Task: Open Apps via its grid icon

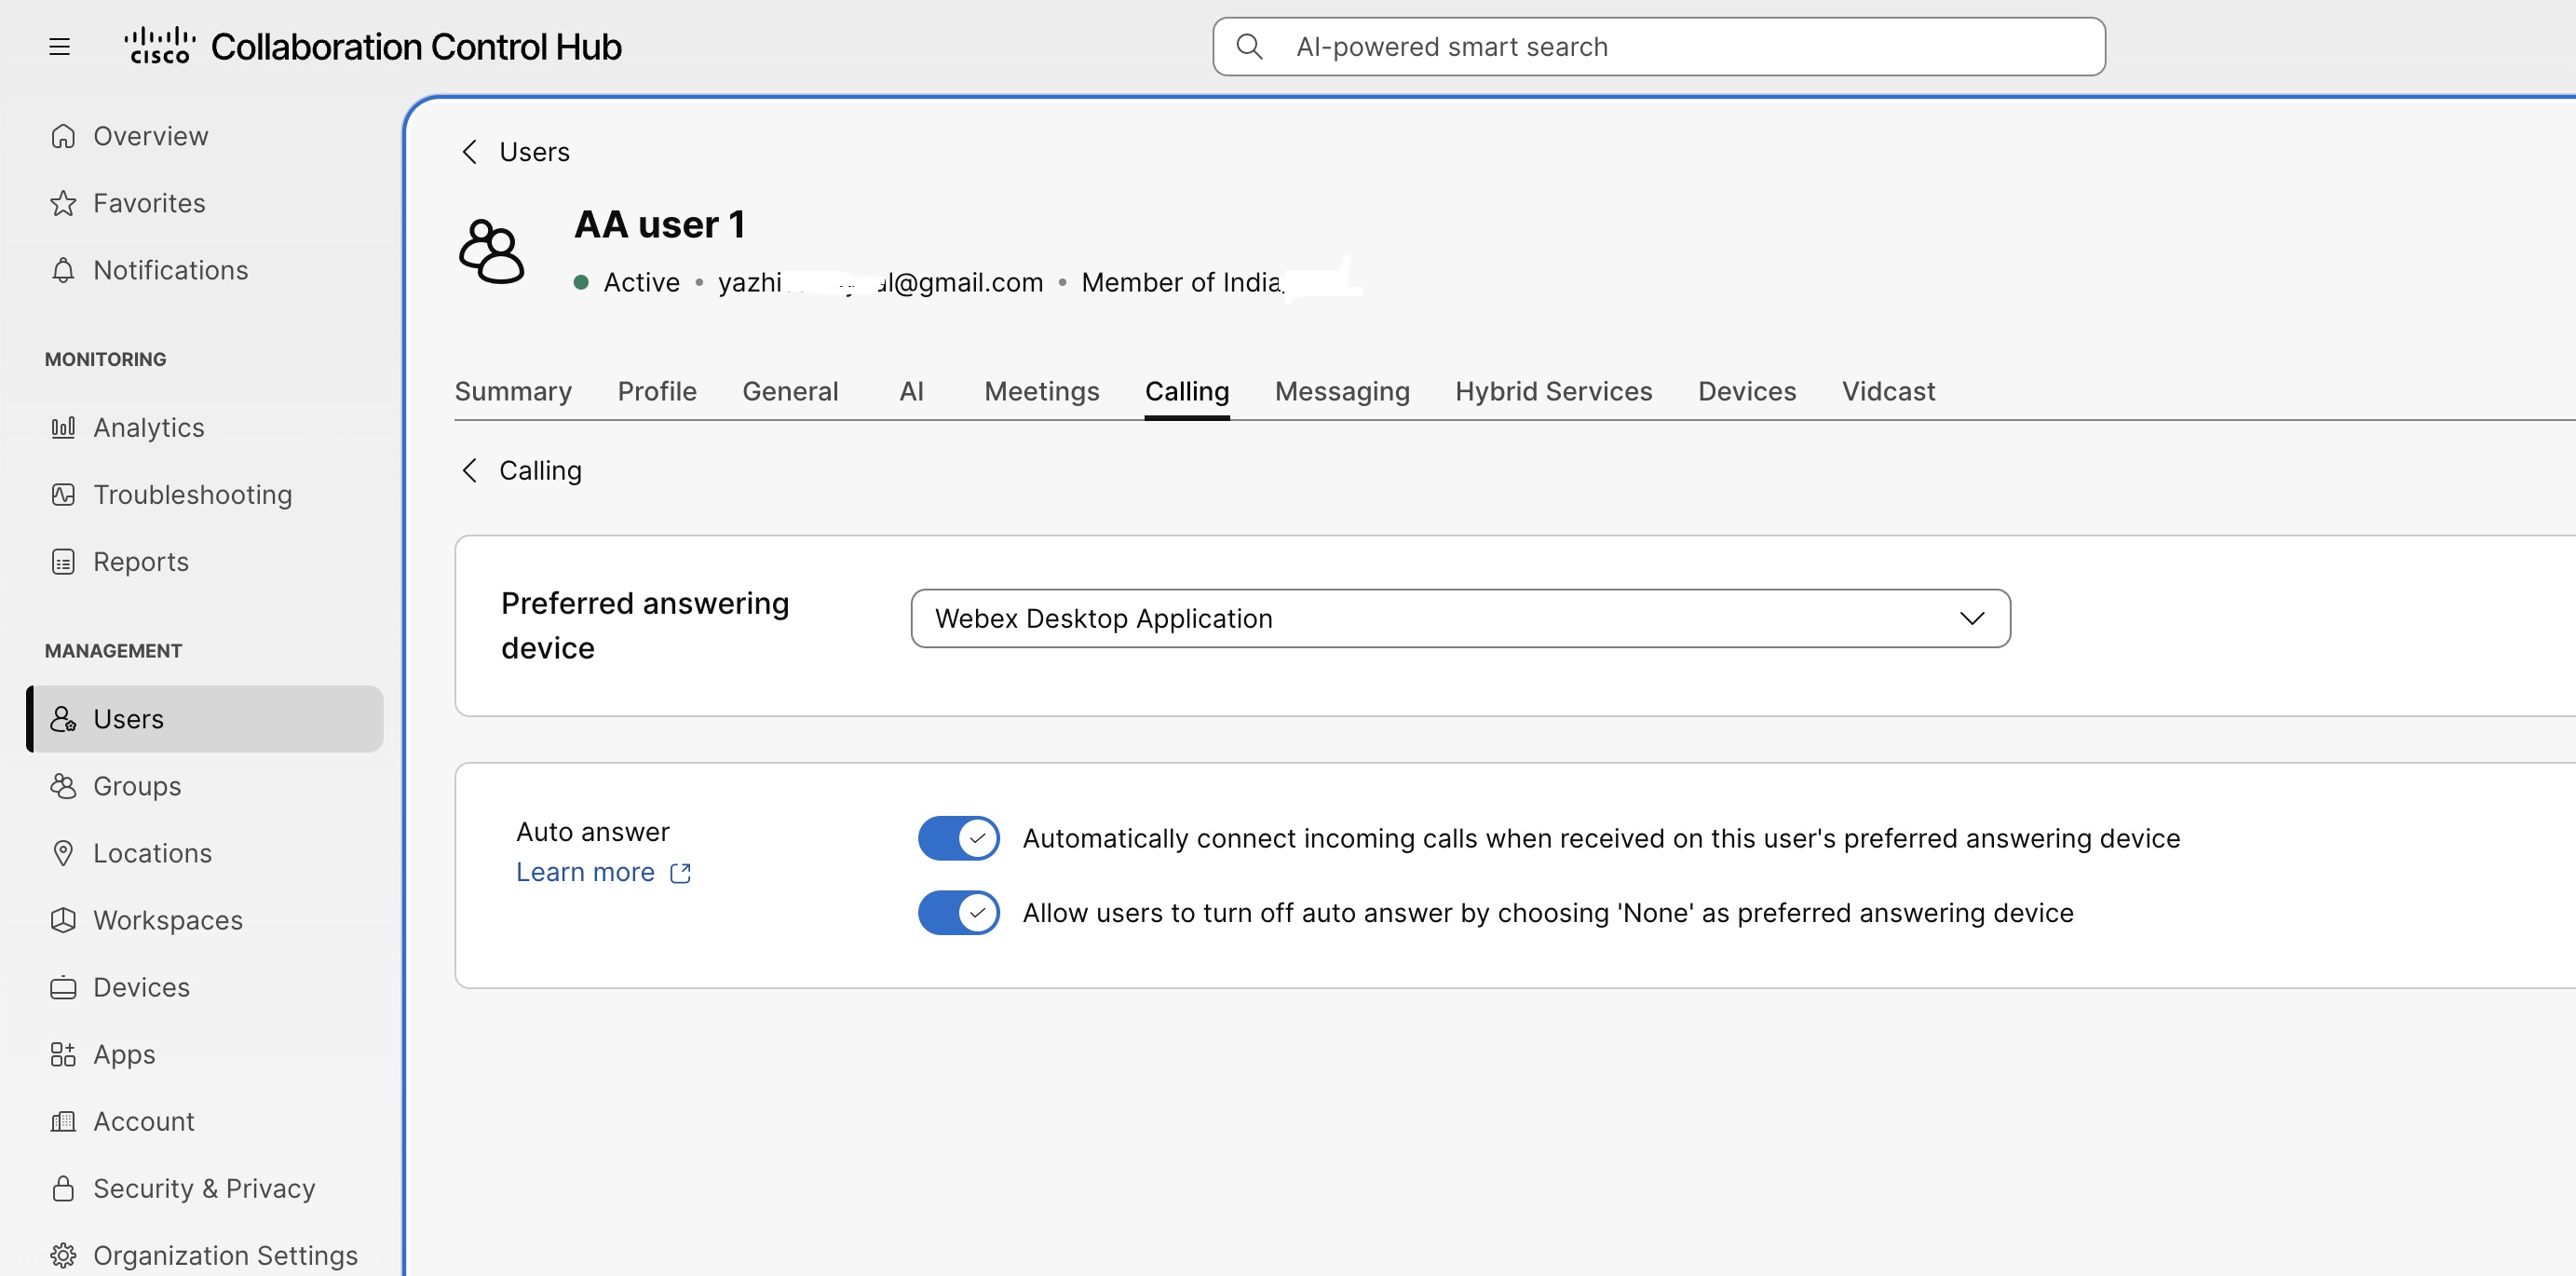Action: pos(63,1054)
